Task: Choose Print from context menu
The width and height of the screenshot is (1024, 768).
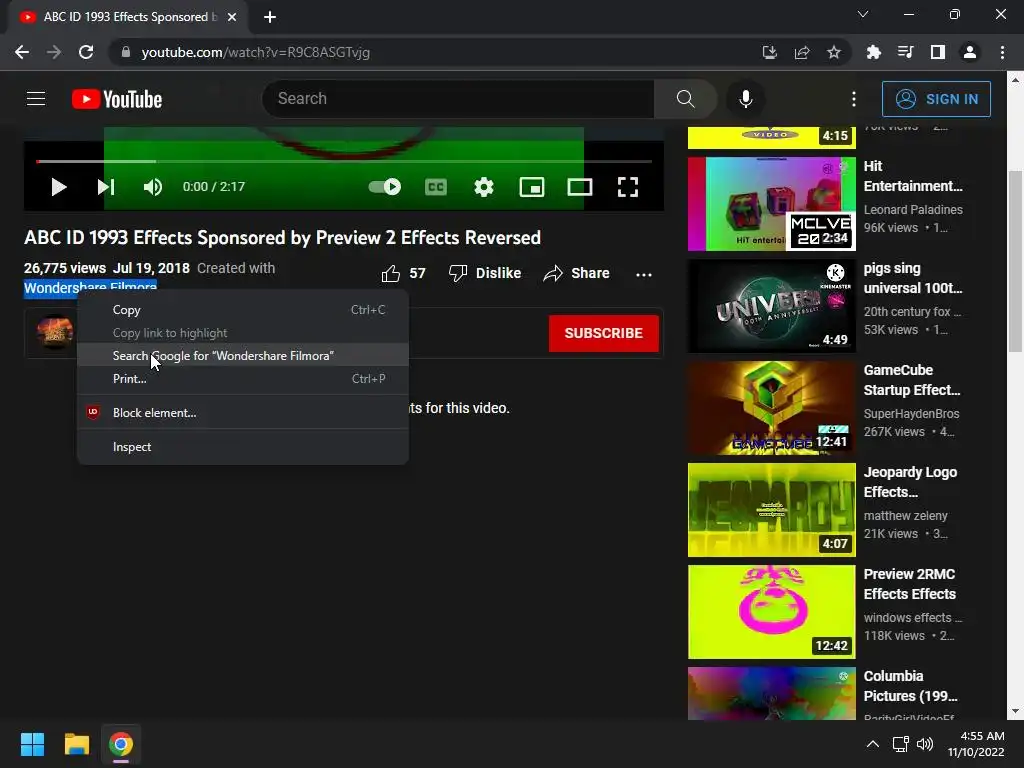Action: tap(243, 379)
